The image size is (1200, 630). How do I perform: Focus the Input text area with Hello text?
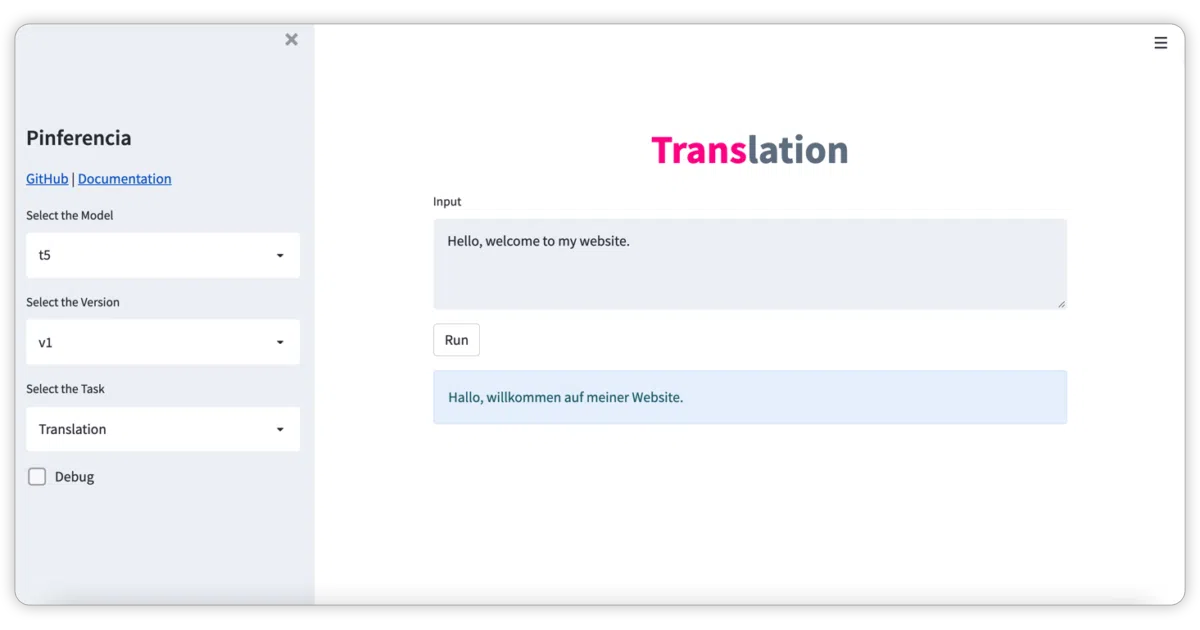(750, 264)
